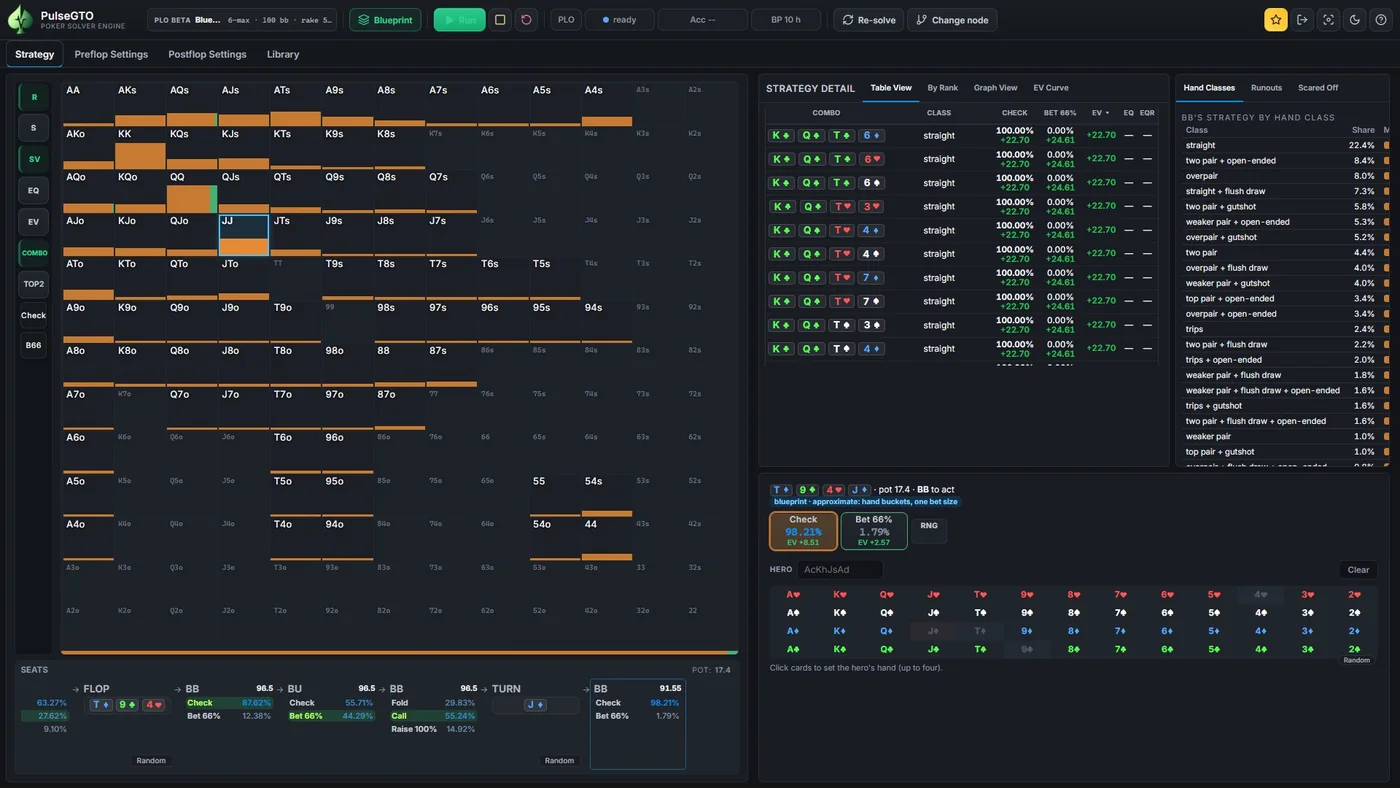This screenshot has width=1400, height=788.
Task: Open the EV Curve tab
Action: [x=1051, y=88]
